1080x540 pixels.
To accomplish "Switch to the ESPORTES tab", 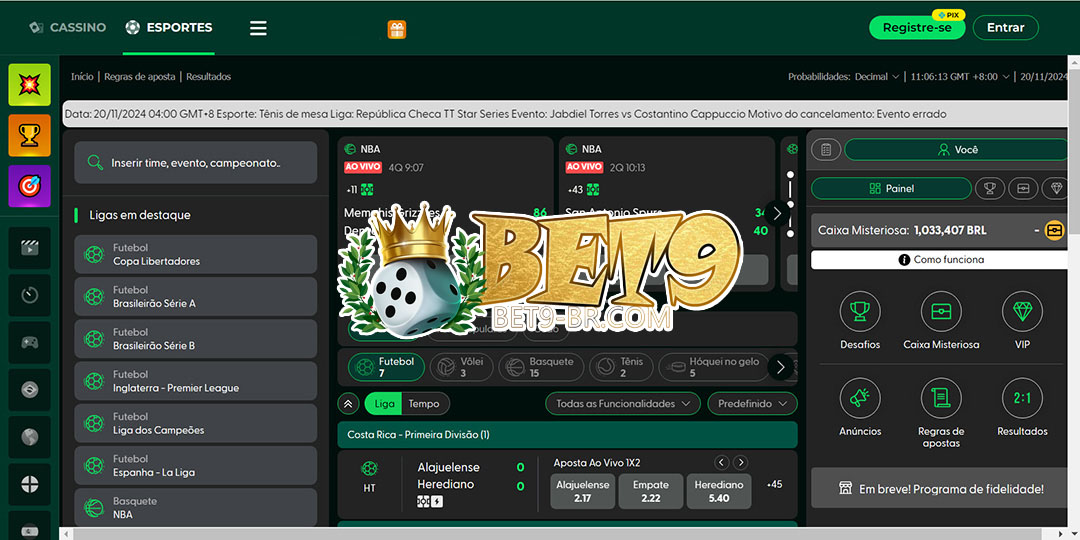I will [x=169, y=28].
